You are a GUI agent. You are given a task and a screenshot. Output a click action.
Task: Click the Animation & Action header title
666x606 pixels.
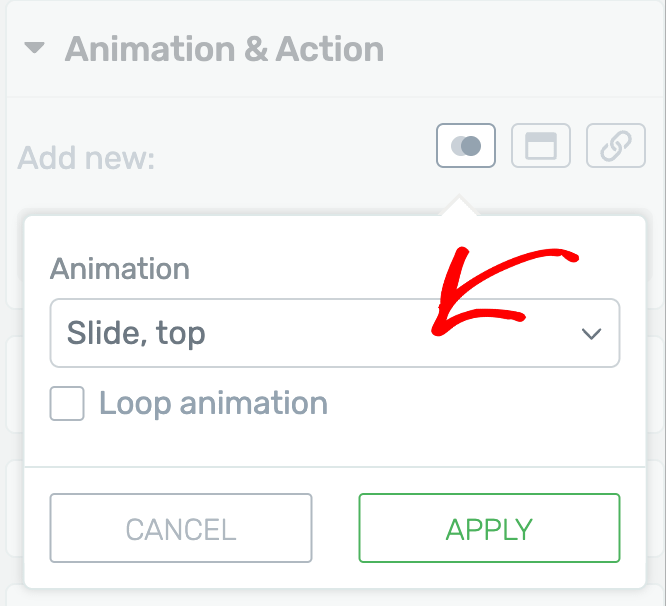(x=224, y=49)
